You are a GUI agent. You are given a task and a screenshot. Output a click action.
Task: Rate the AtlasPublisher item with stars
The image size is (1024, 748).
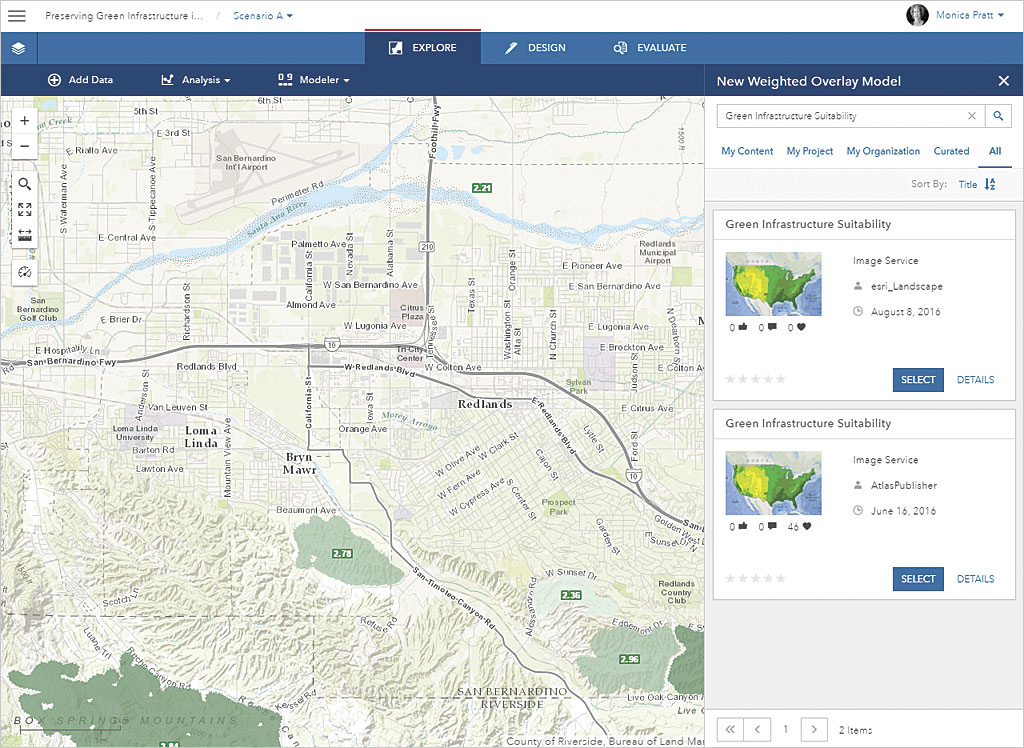(756, 578)
